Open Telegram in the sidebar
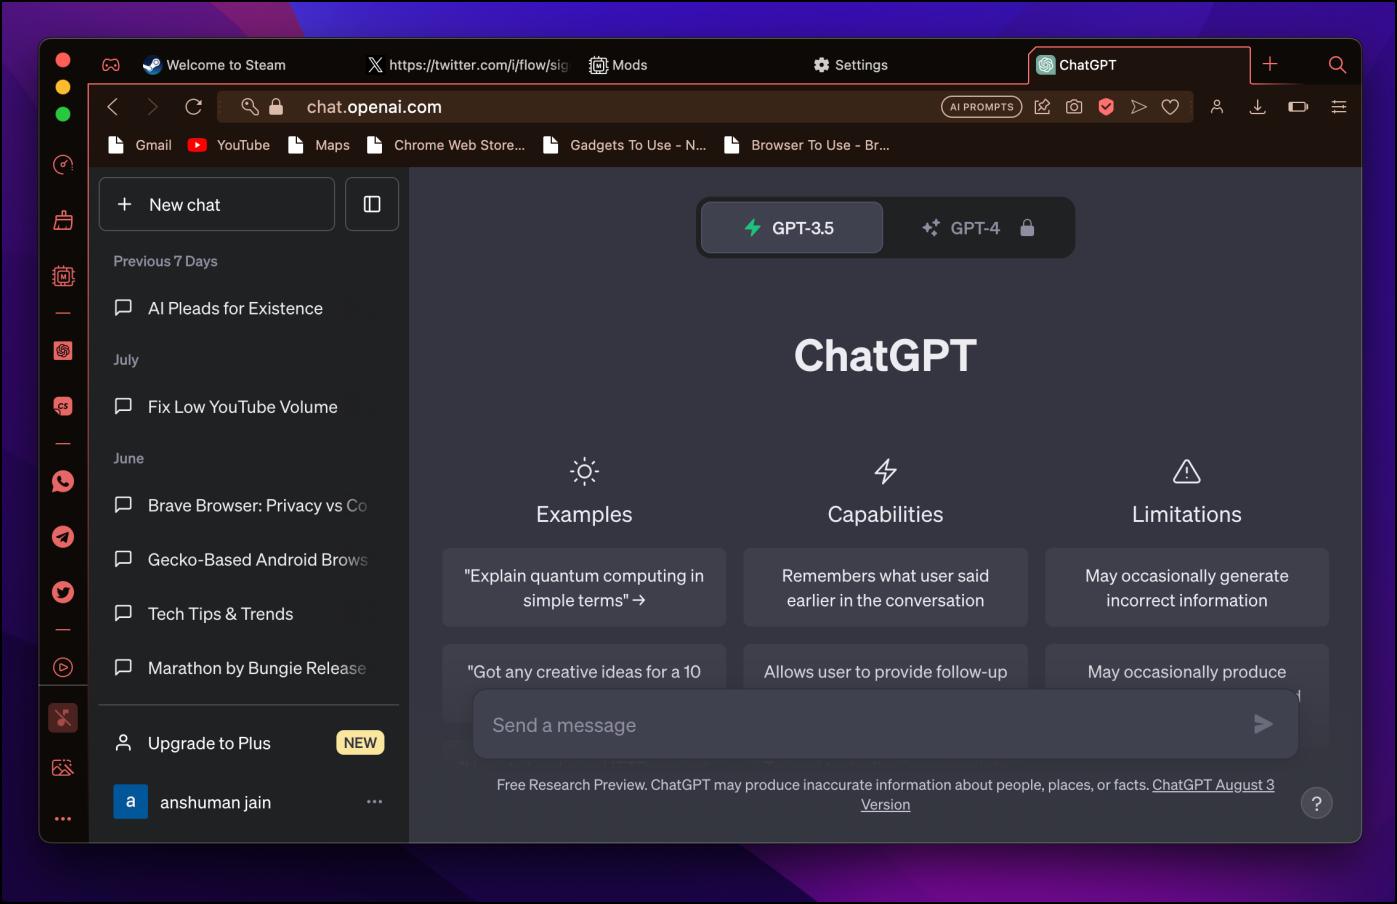The width and height of the screenshot is (1397, 904). coord(63,537)
